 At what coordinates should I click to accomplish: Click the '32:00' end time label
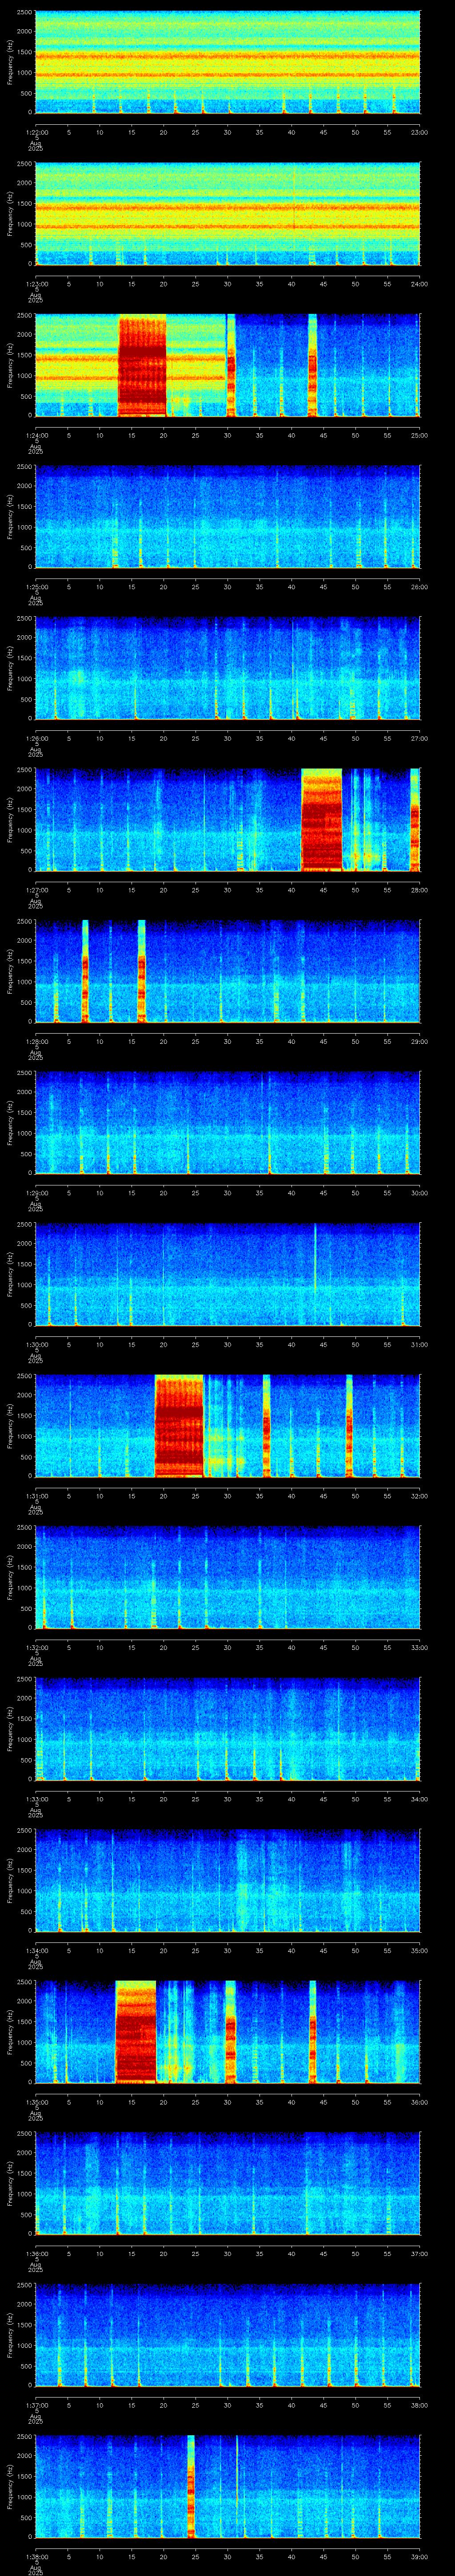coord(419,1496)
